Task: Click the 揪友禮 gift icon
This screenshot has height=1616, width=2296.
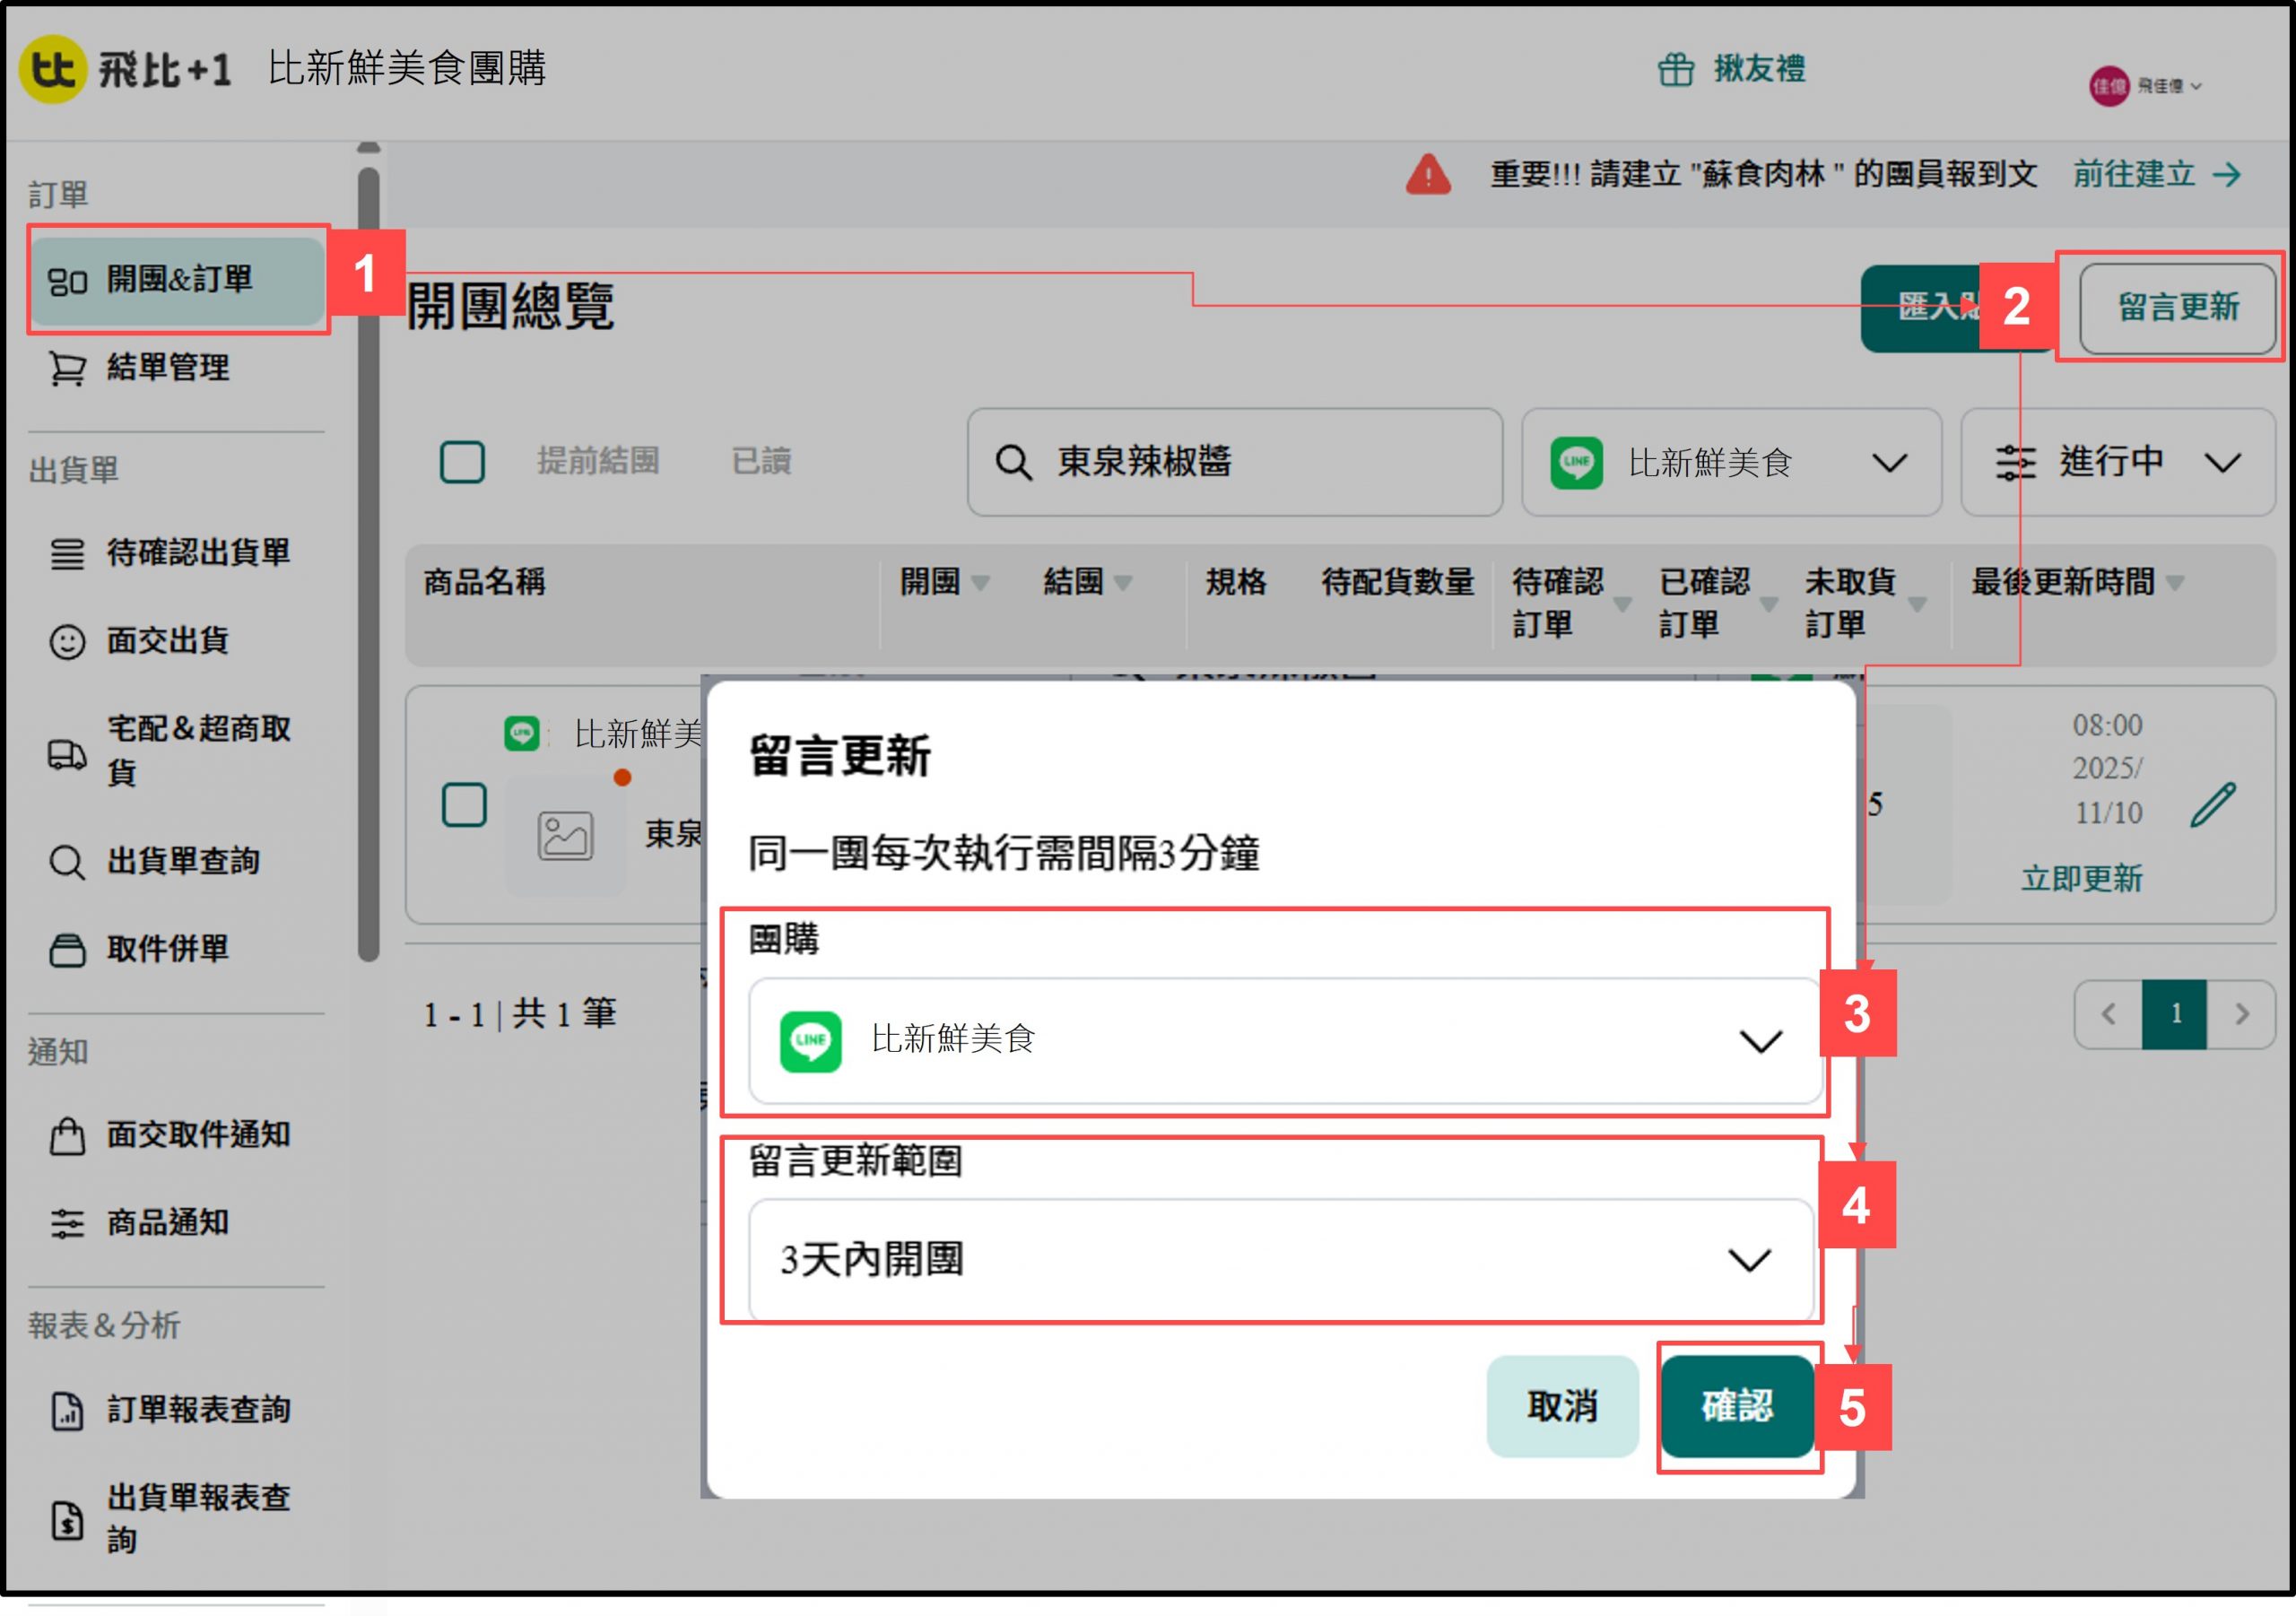Action: tap(1676, 70)
